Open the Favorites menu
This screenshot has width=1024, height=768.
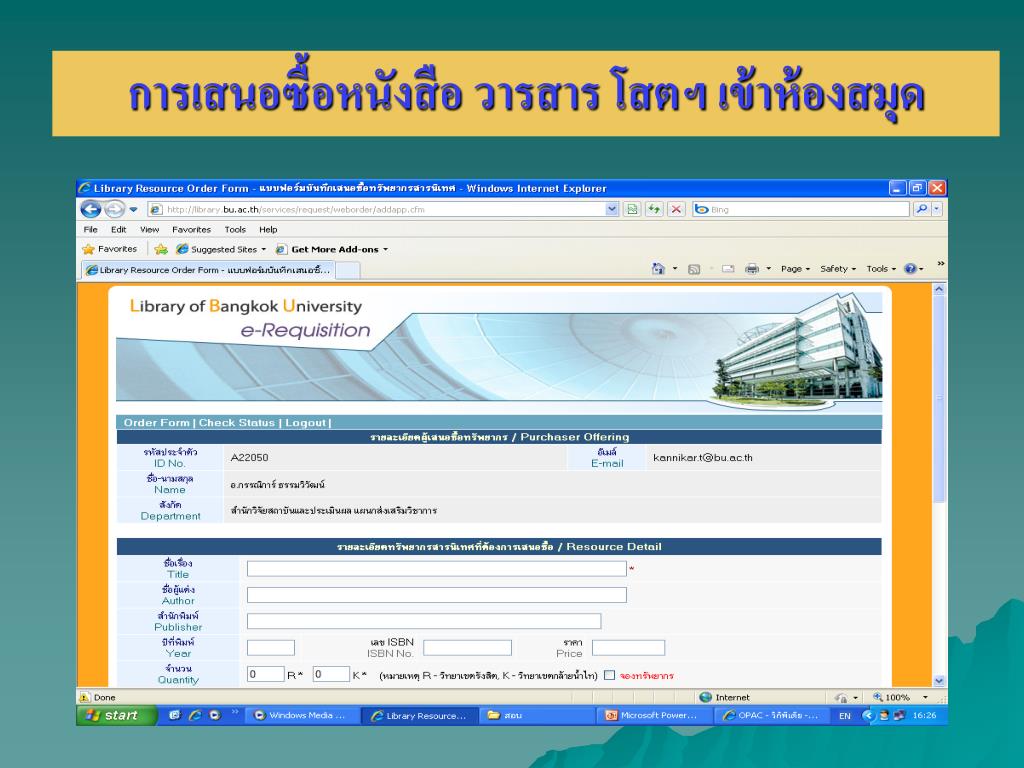click(191, 230)
